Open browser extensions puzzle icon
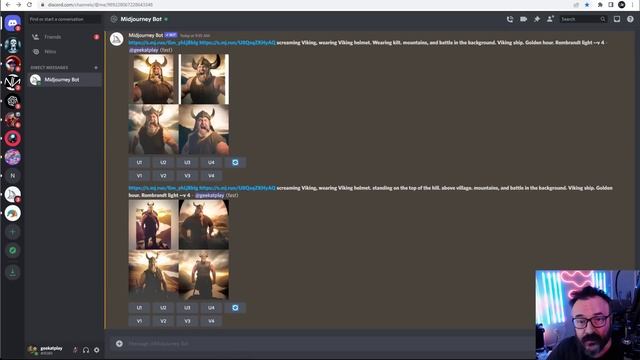This screenshot has height=360, width=640. 600,4
